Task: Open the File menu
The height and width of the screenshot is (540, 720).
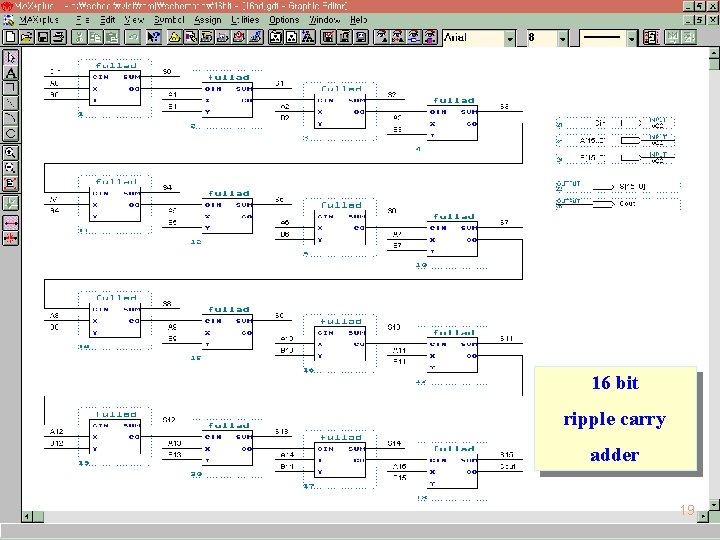Action: (x=83, y=20)
